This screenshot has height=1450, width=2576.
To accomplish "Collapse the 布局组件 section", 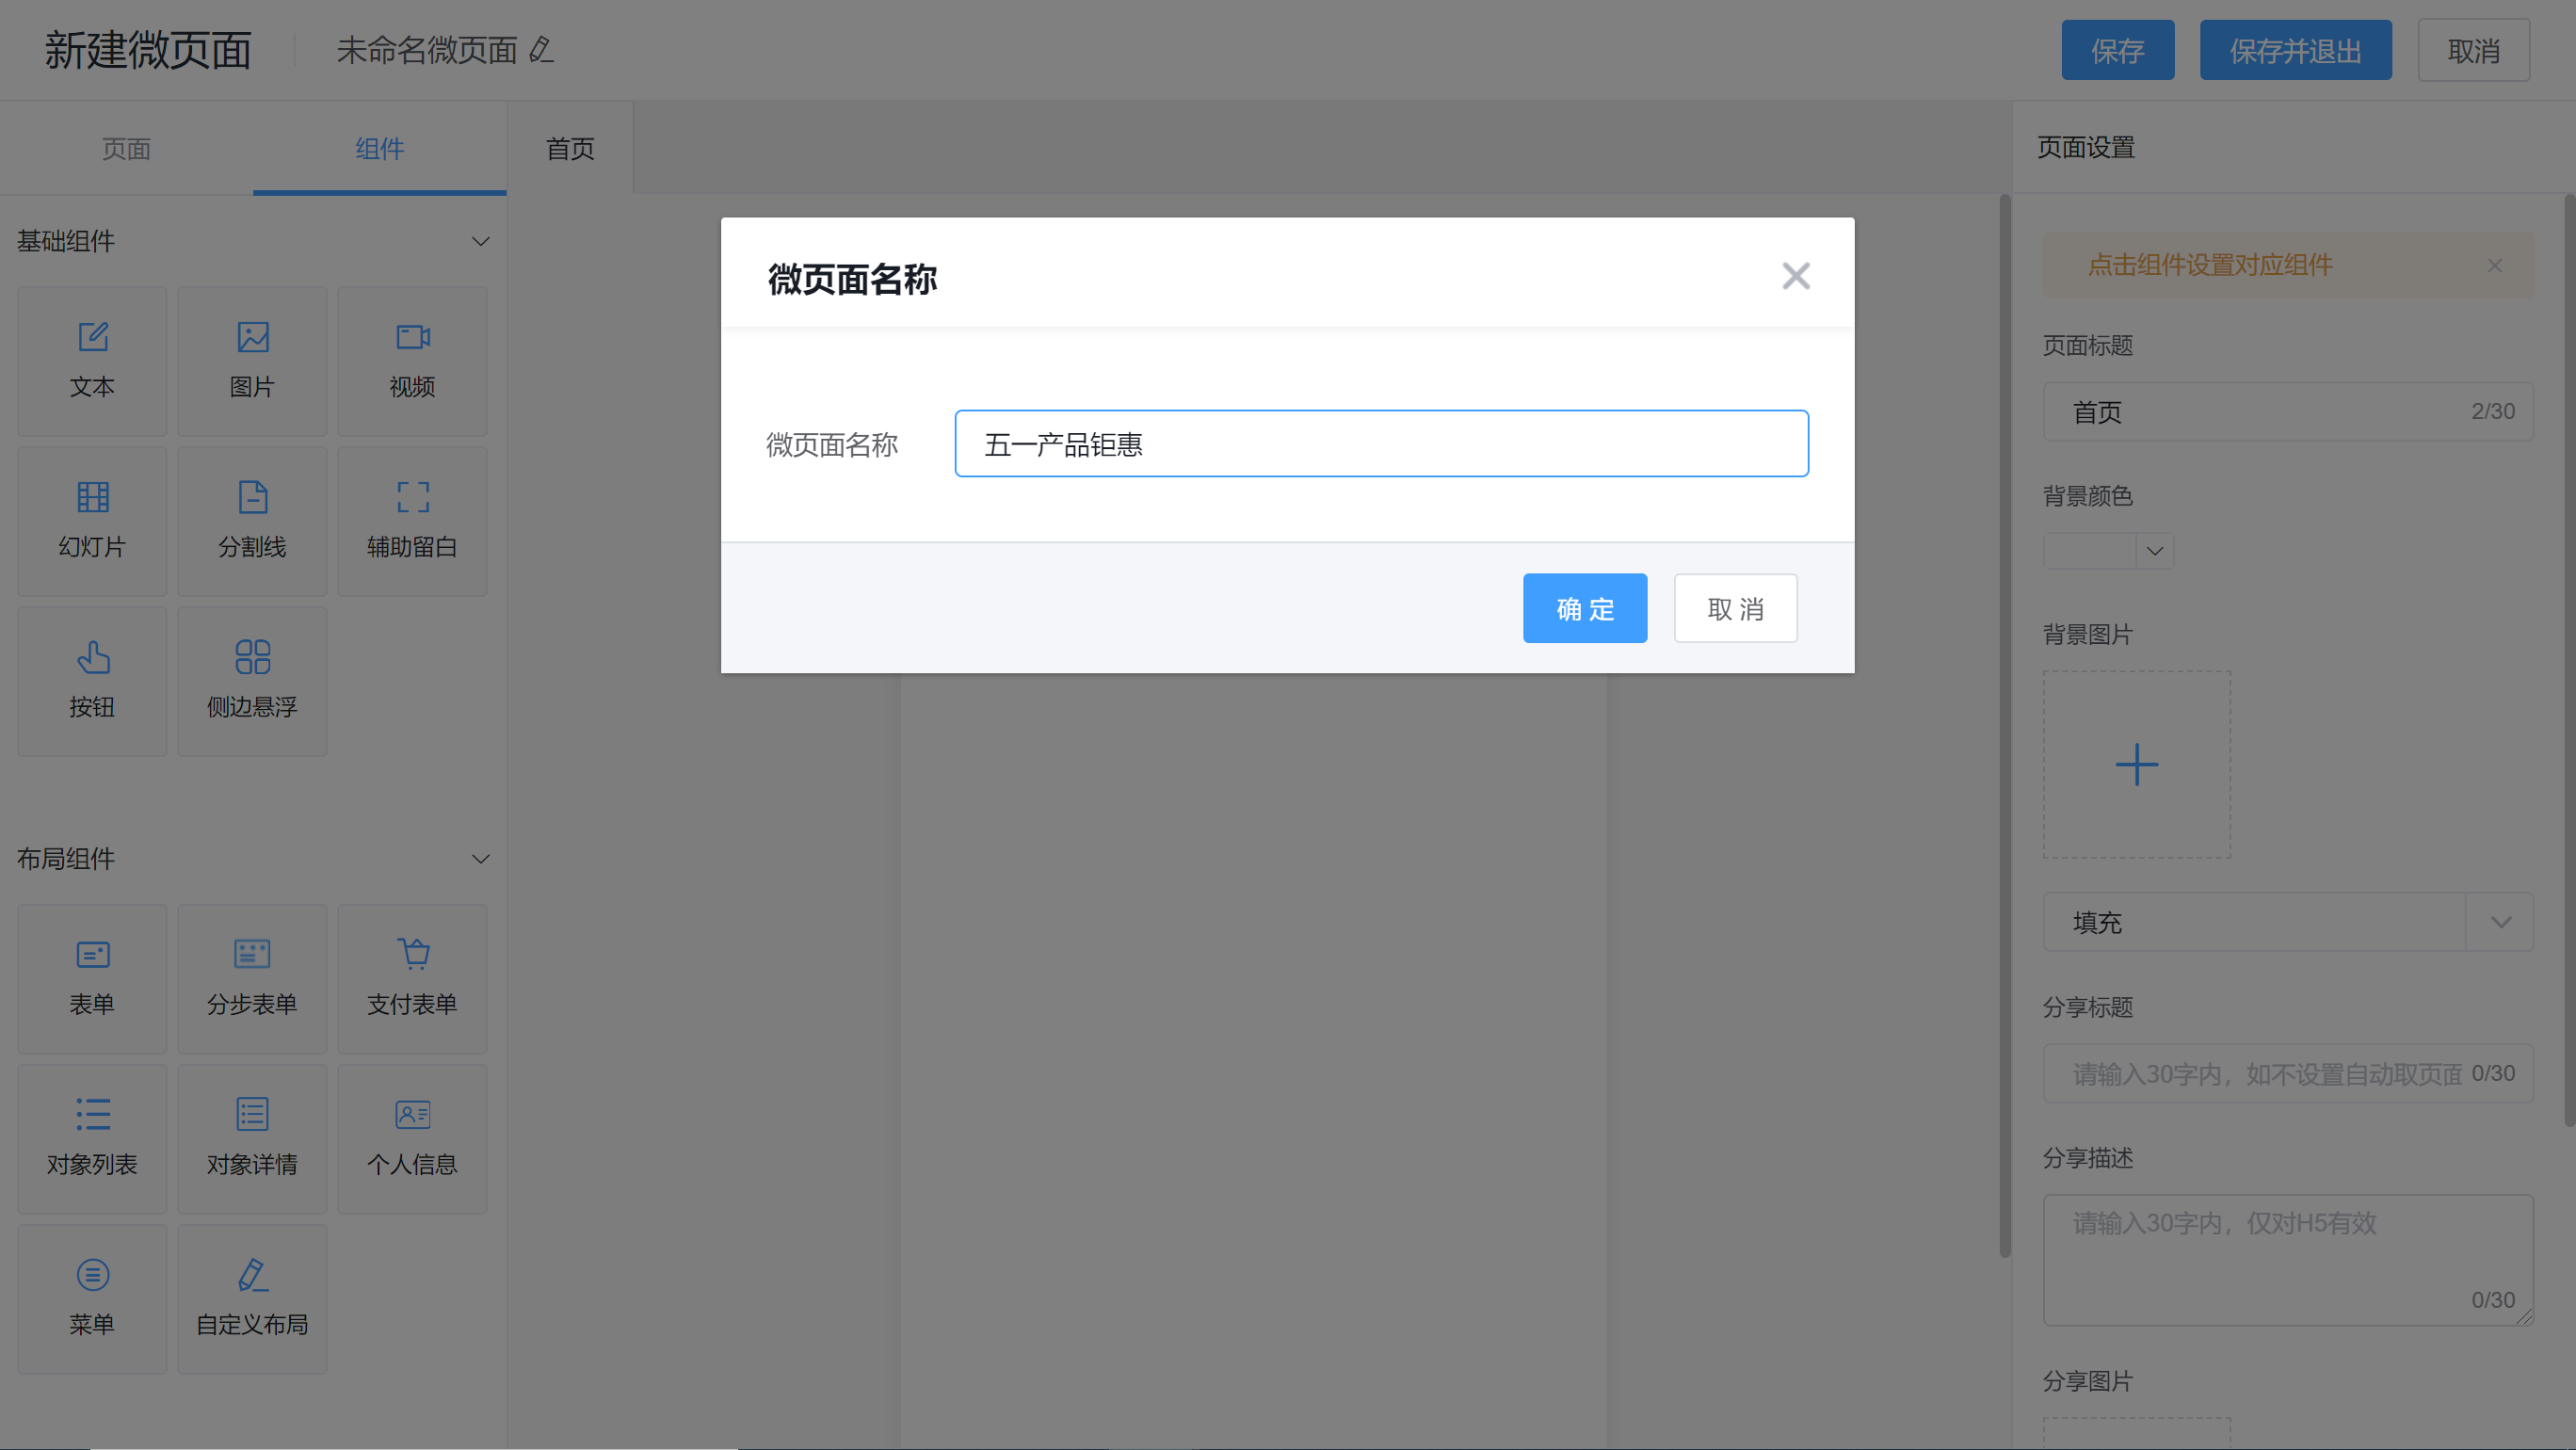I will pyautogui.click(x=480, y=859).
